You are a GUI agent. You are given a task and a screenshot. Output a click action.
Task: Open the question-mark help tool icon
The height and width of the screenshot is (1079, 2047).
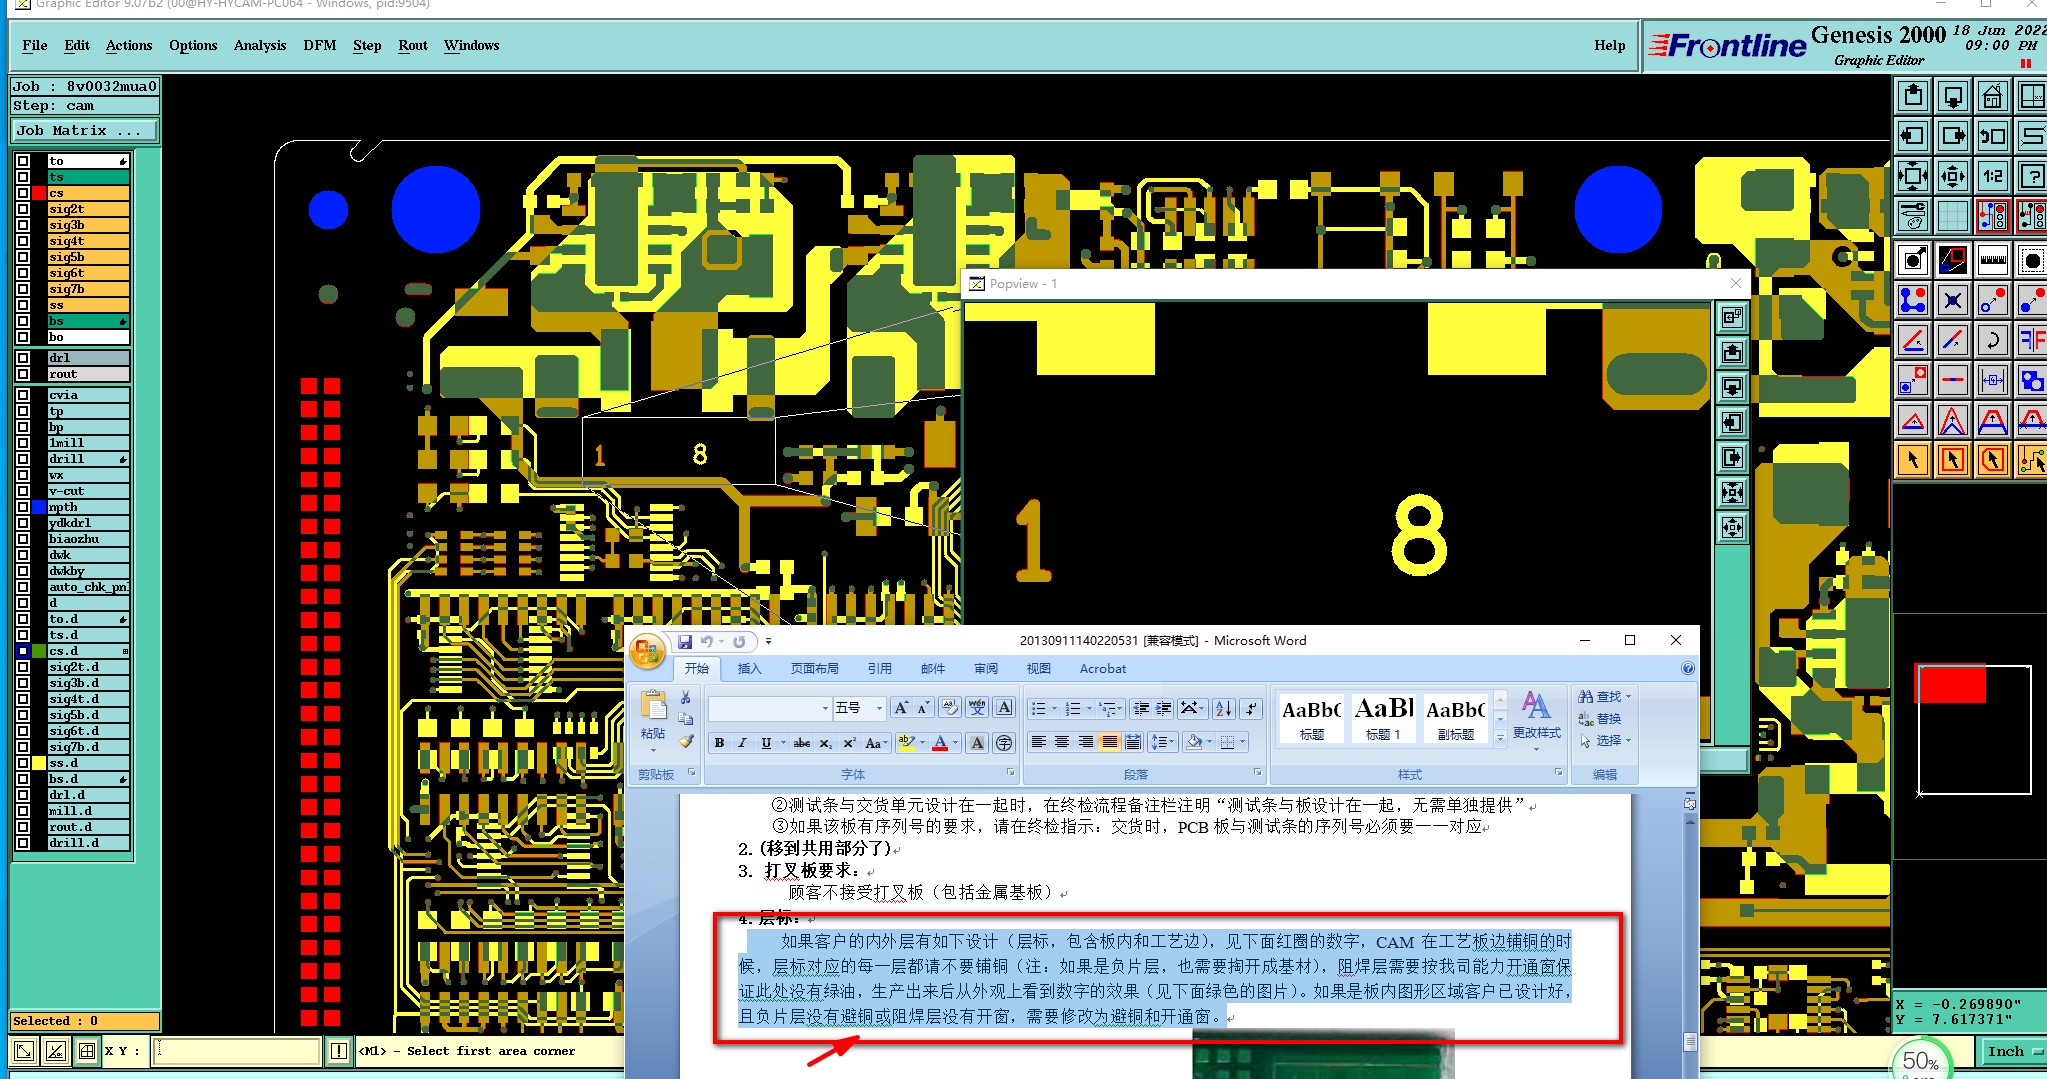(2032, 176)
